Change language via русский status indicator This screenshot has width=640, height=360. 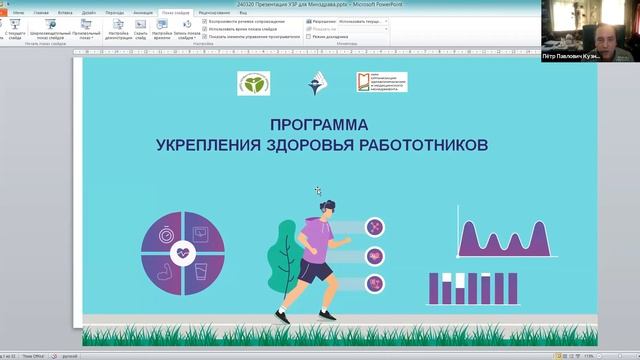coord(70,356)
